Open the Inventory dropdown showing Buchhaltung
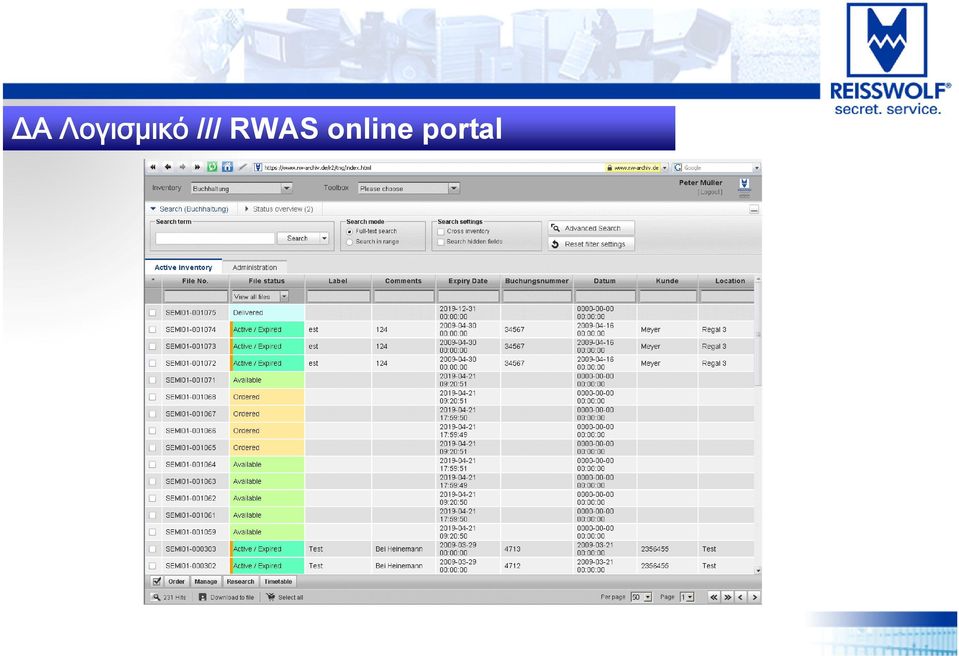 coord(242,188)
